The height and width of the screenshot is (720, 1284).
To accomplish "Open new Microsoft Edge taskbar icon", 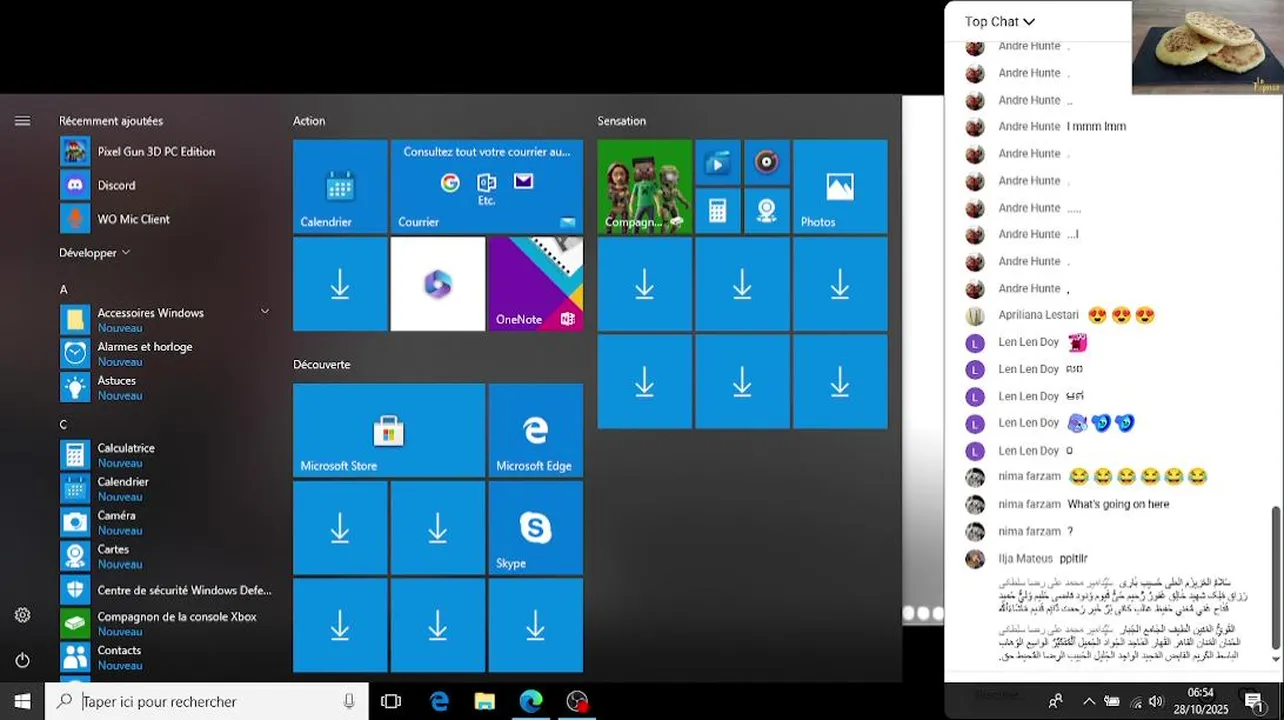I will [530, 702].
